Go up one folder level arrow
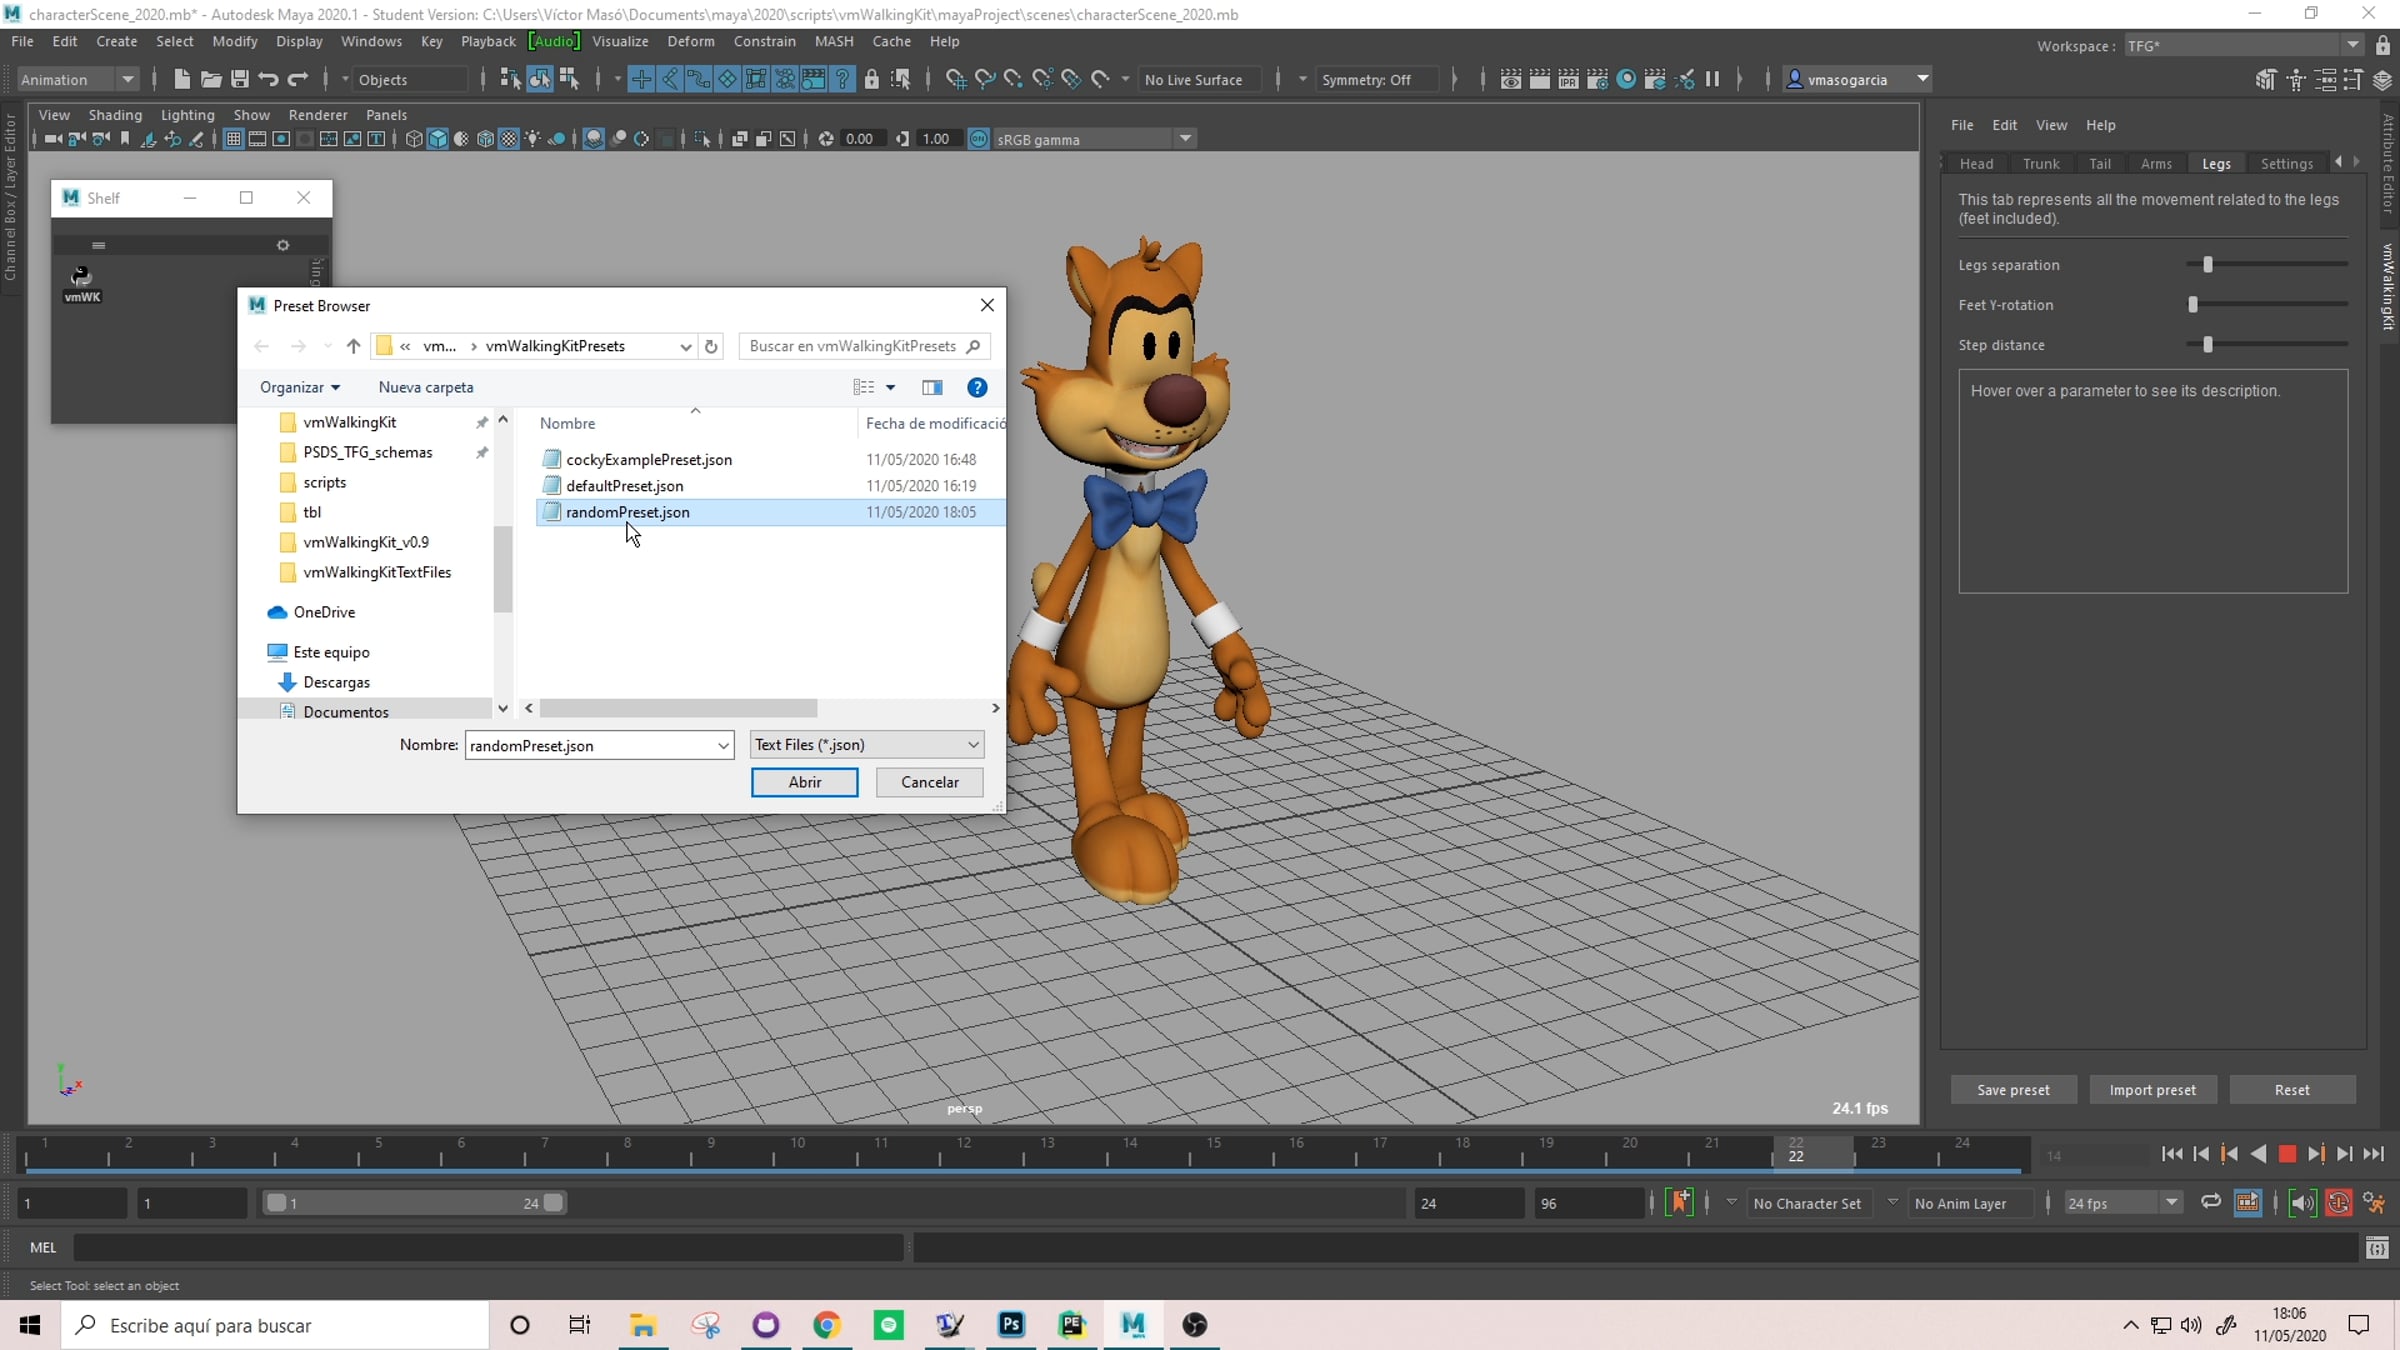This screenshot has width=2400, height=1350. coord(353,346)
